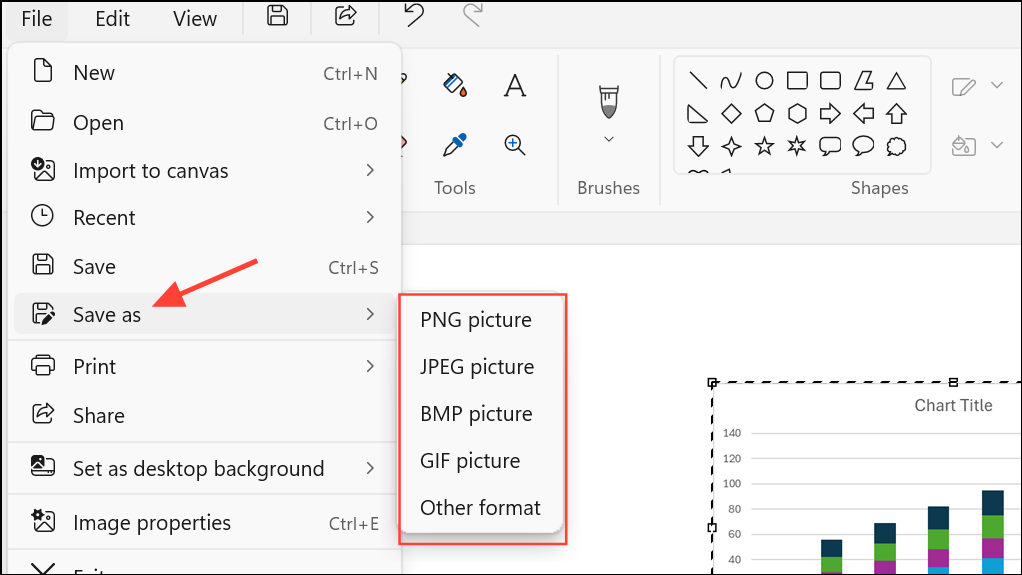The image size is (1022, 575).
Task: Select the Brushes tool icon
Action: tap(608, 101)
